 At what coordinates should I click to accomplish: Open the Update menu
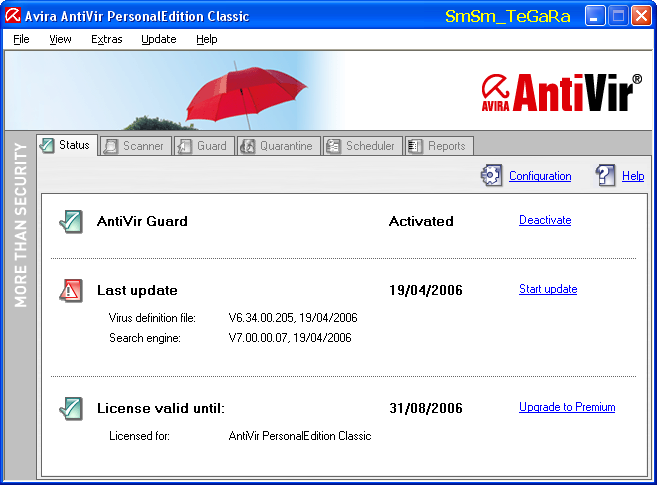(x=159, y=39)
